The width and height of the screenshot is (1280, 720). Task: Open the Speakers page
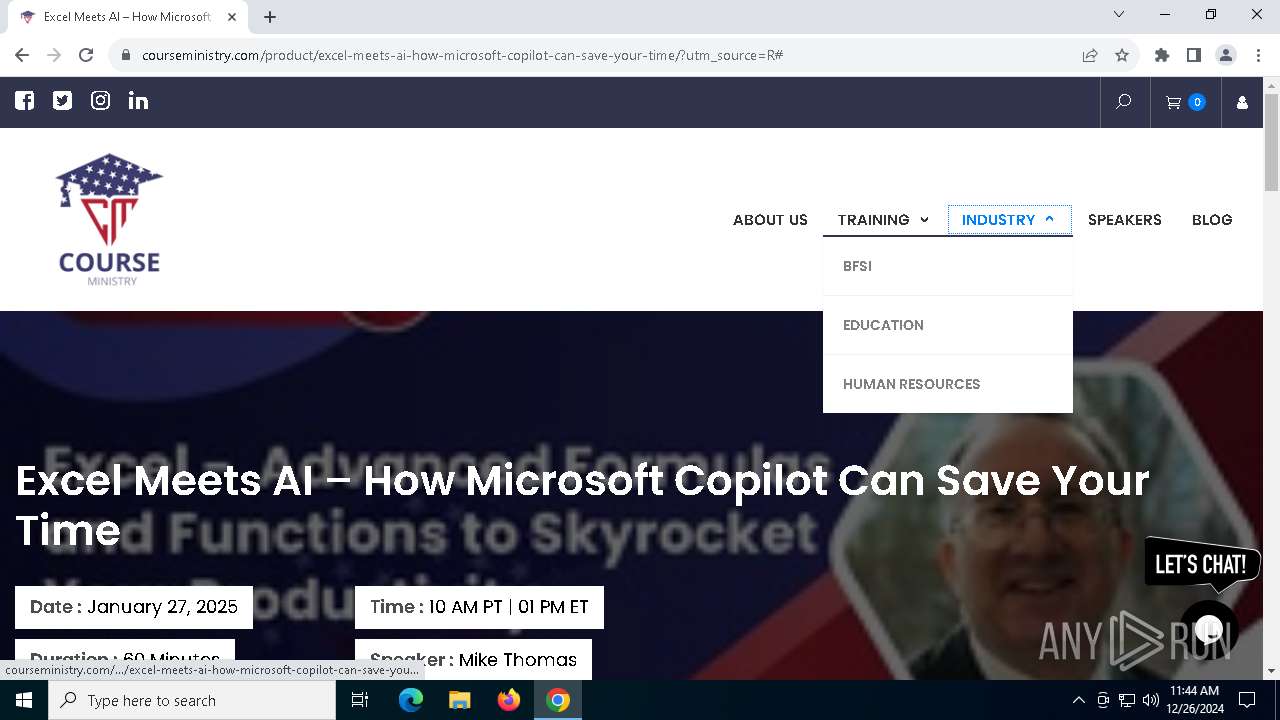[x=1124, y=220]
